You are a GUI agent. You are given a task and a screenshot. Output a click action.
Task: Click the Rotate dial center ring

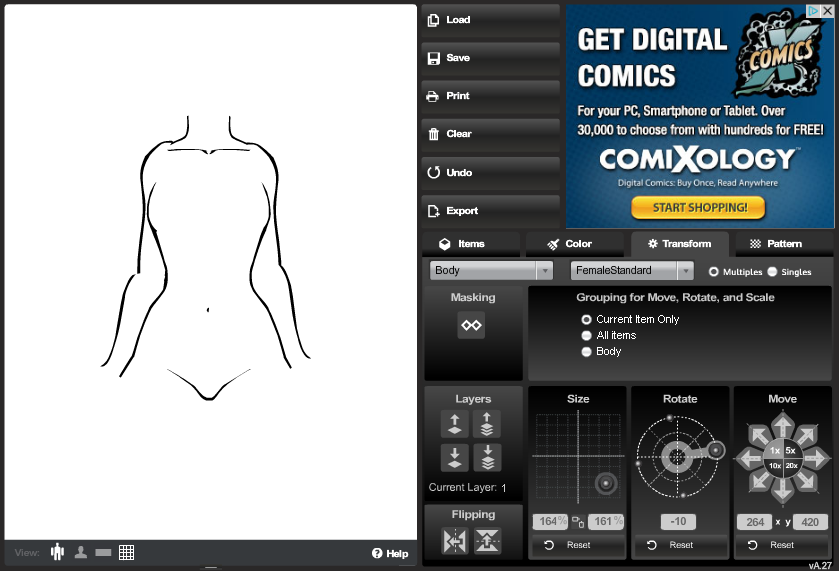coord(677,457)
